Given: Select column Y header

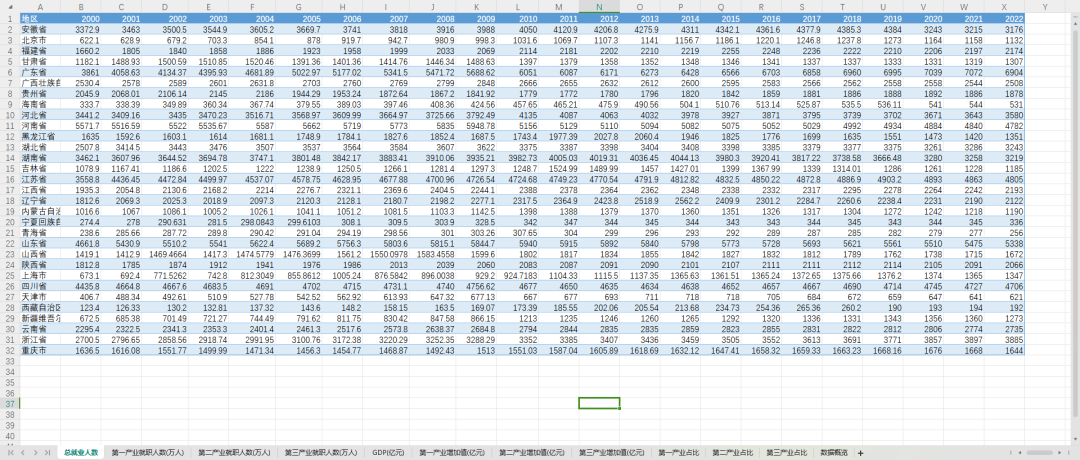Looking at the screenshot, I should click(1045, 7).
